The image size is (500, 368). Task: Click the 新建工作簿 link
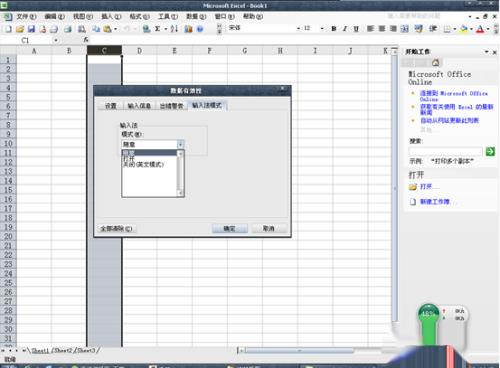point(435,202)
